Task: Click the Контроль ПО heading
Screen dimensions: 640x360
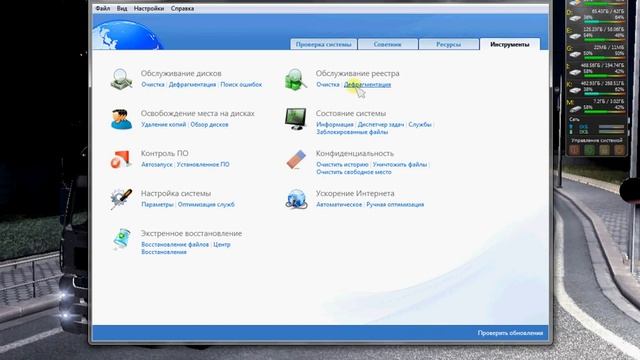Action: (x=164, y=153)
